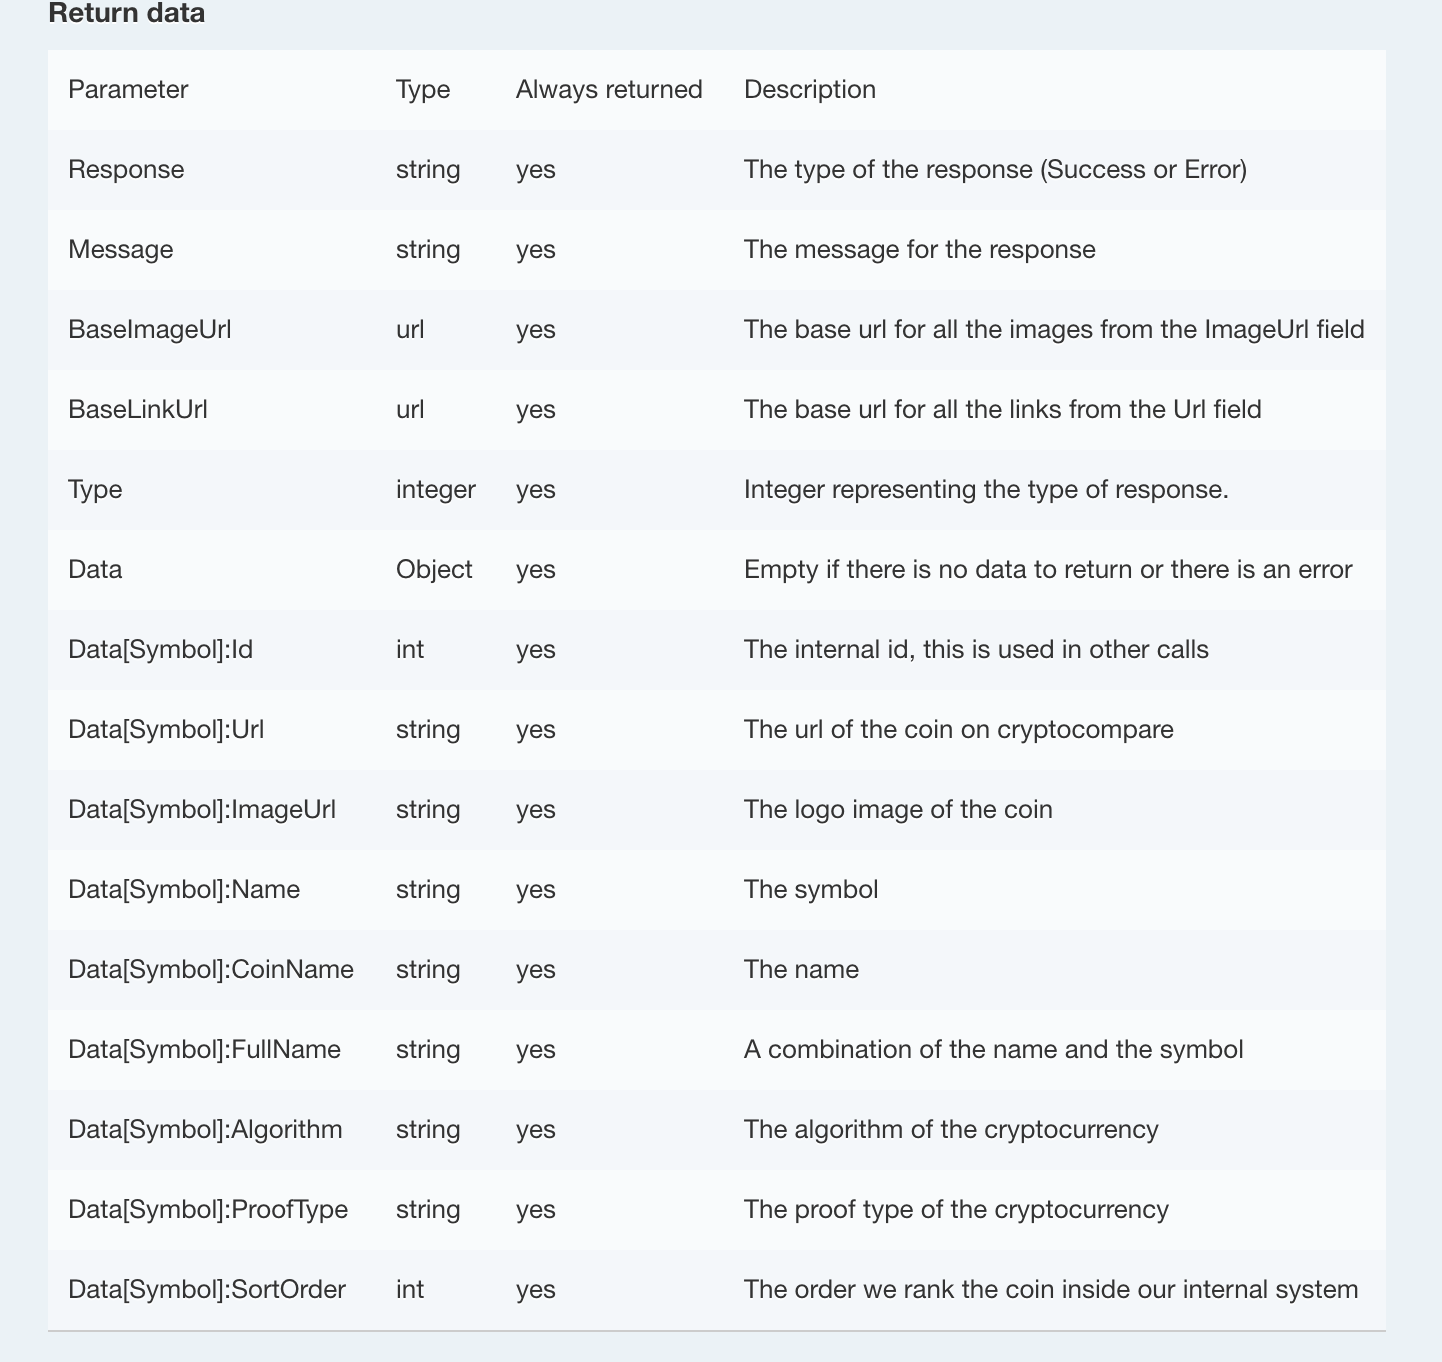Select the "Data[Symbol]:SortOrder" parameter cell
Image resolution: width=1442 pixels, height=1362 pixels.
(207, 1290)
